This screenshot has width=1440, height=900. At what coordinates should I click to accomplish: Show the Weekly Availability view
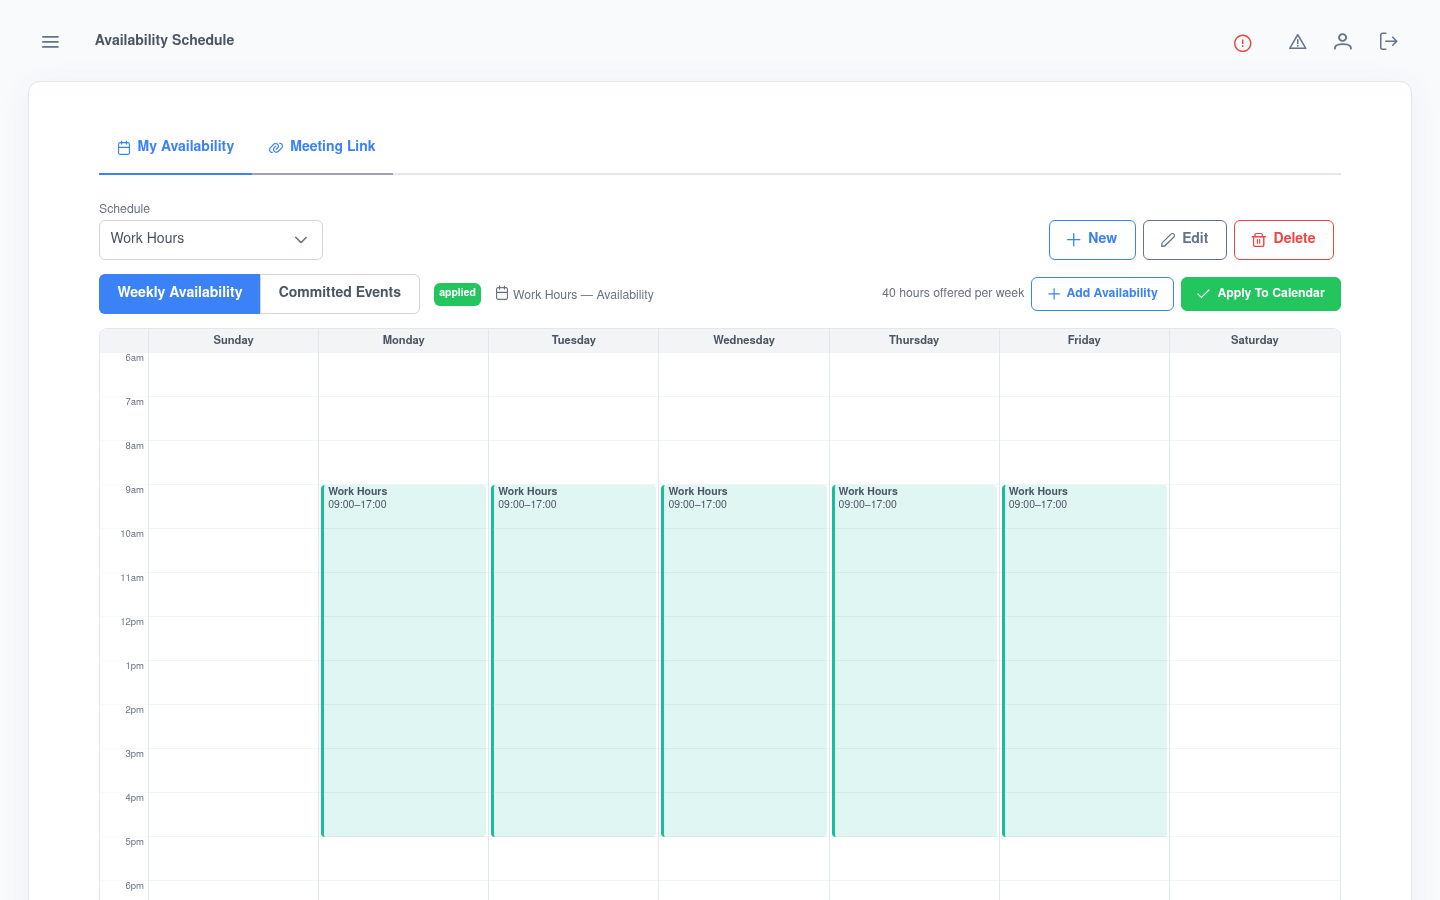coord(180,294)
